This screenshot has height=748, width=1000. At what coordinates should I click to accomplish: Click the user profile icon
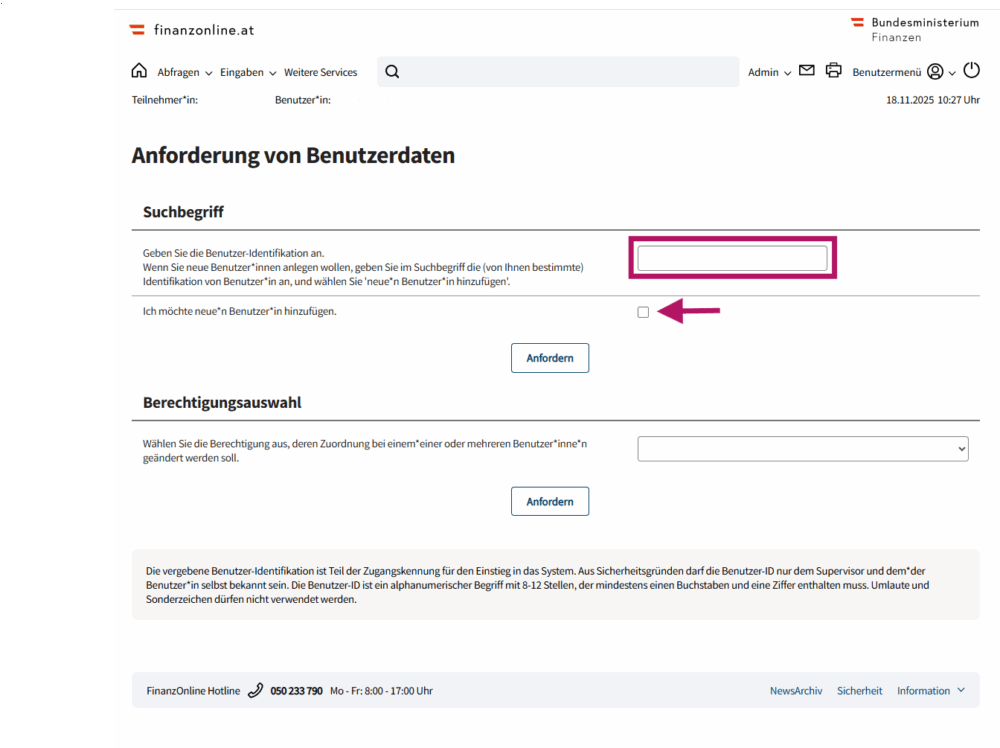pyautogui.click(x=935, y=72)
